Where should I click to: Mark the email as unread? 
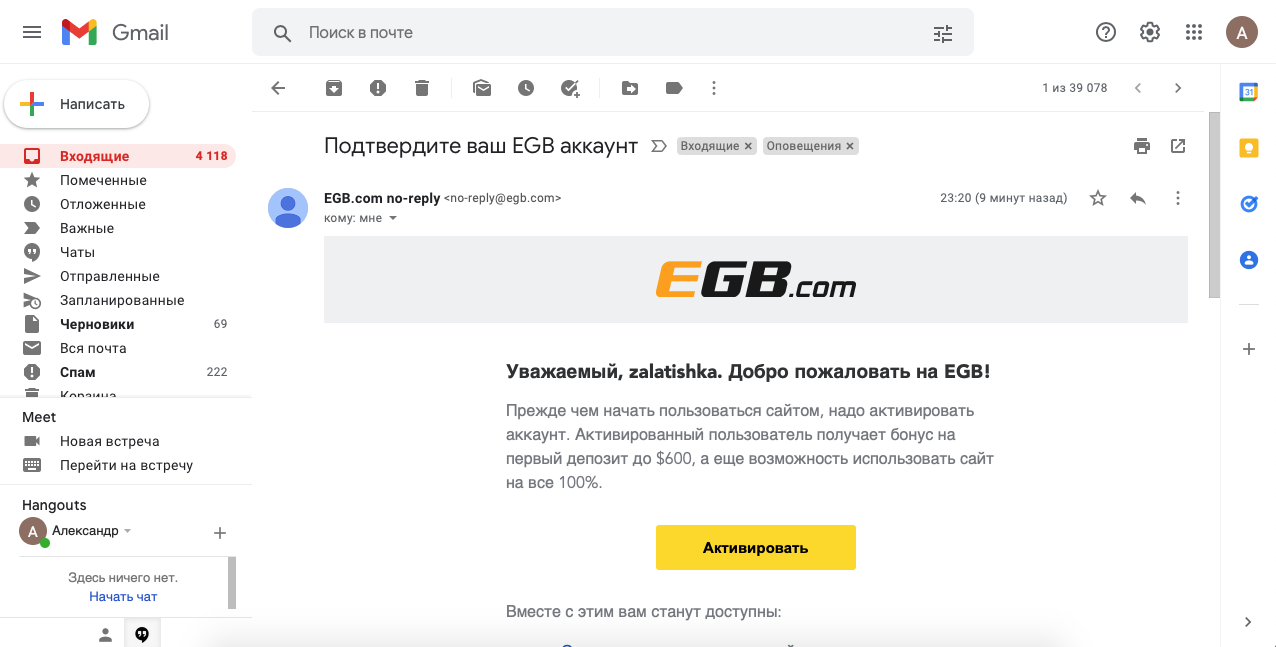(x=482, y=88)
